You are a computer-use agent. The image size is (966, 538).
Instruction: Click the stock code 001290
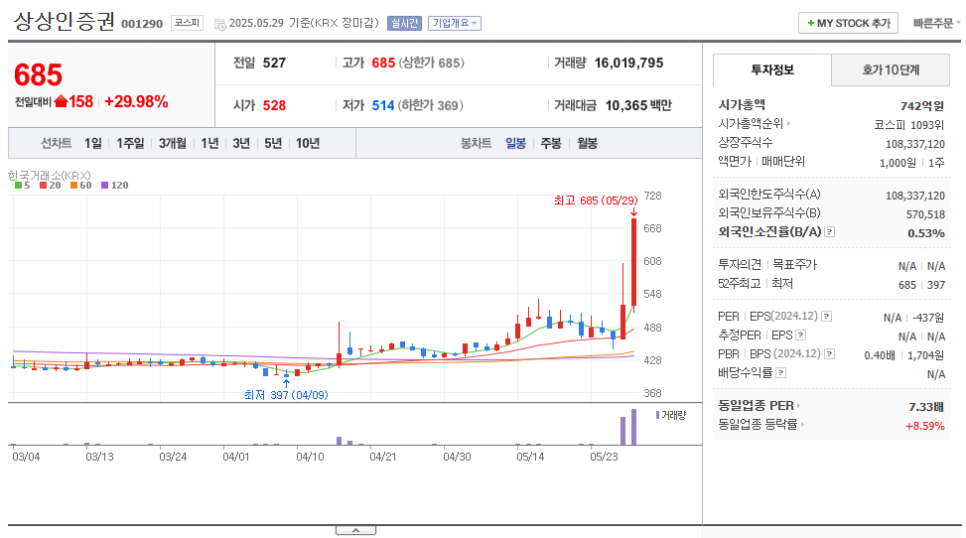142,24
